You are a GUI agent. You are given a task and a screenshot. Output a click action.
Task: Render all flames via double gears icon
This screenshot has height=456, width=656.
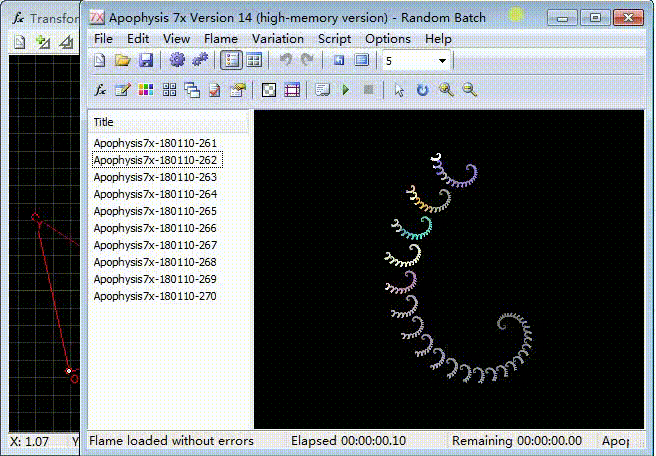point(200,60)
